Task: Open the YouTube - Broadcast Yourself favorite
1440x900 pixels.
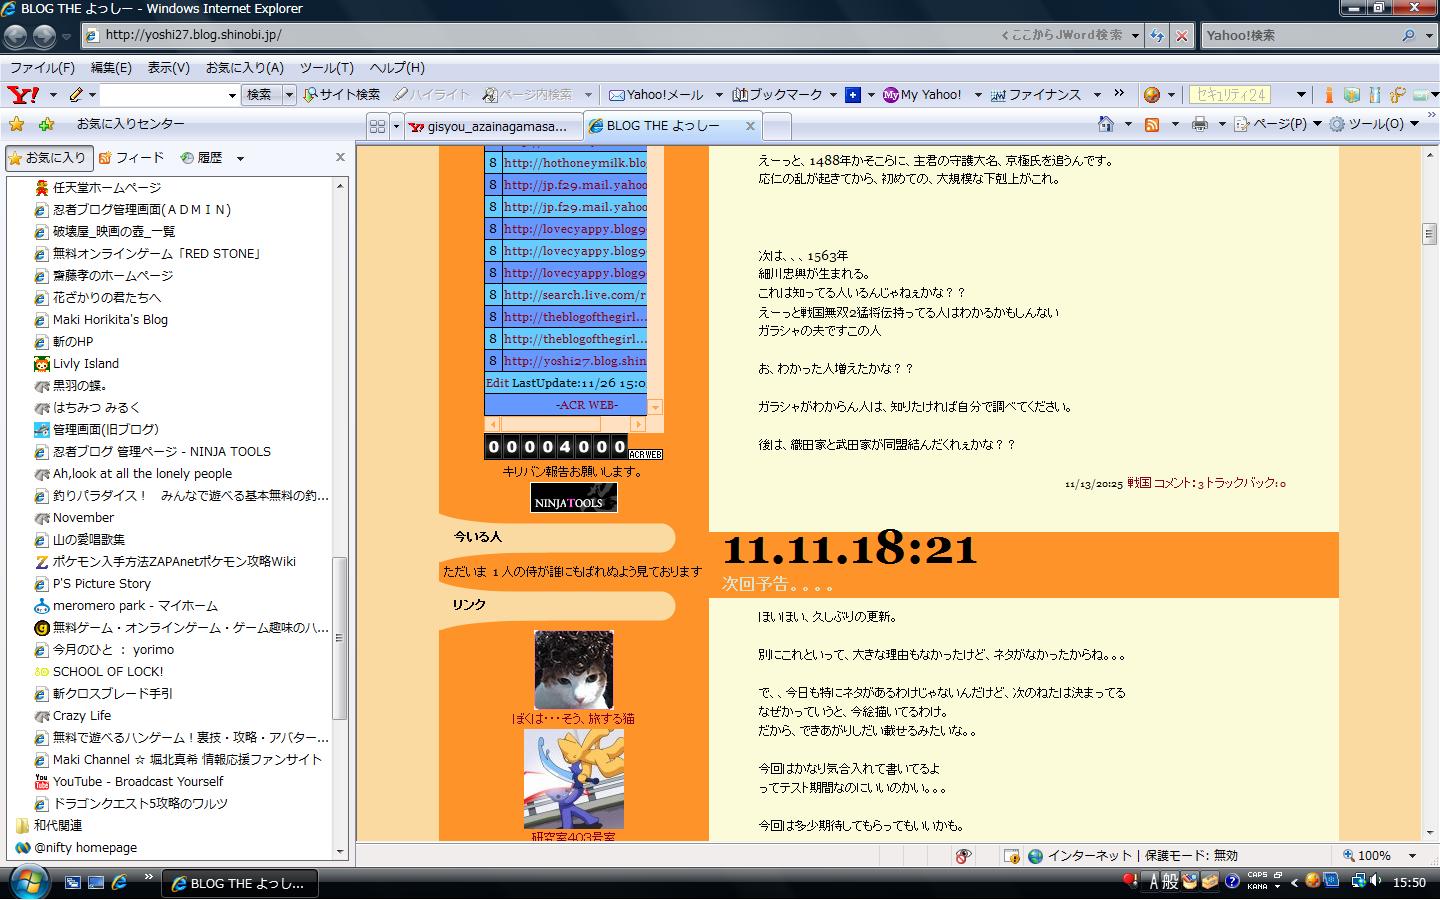Action: point(128,782)
